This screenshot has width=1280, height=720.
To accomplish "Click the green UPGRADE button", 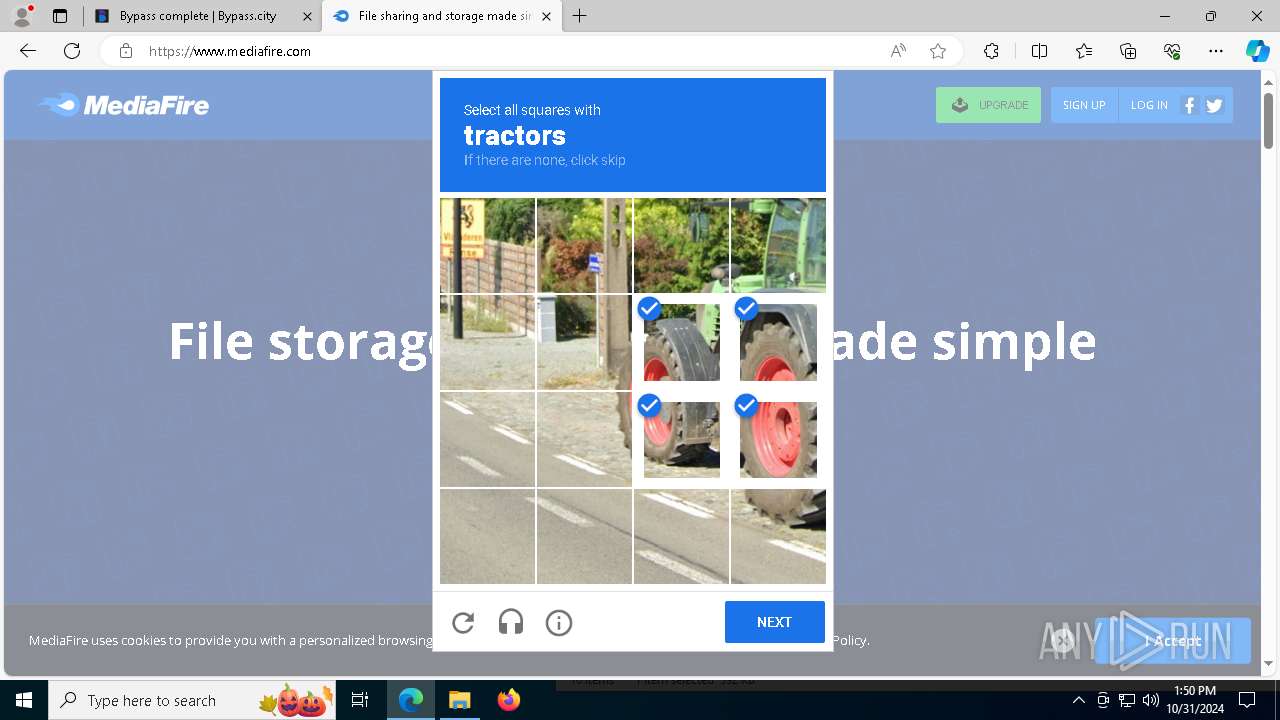I will (x=988, y=105).
